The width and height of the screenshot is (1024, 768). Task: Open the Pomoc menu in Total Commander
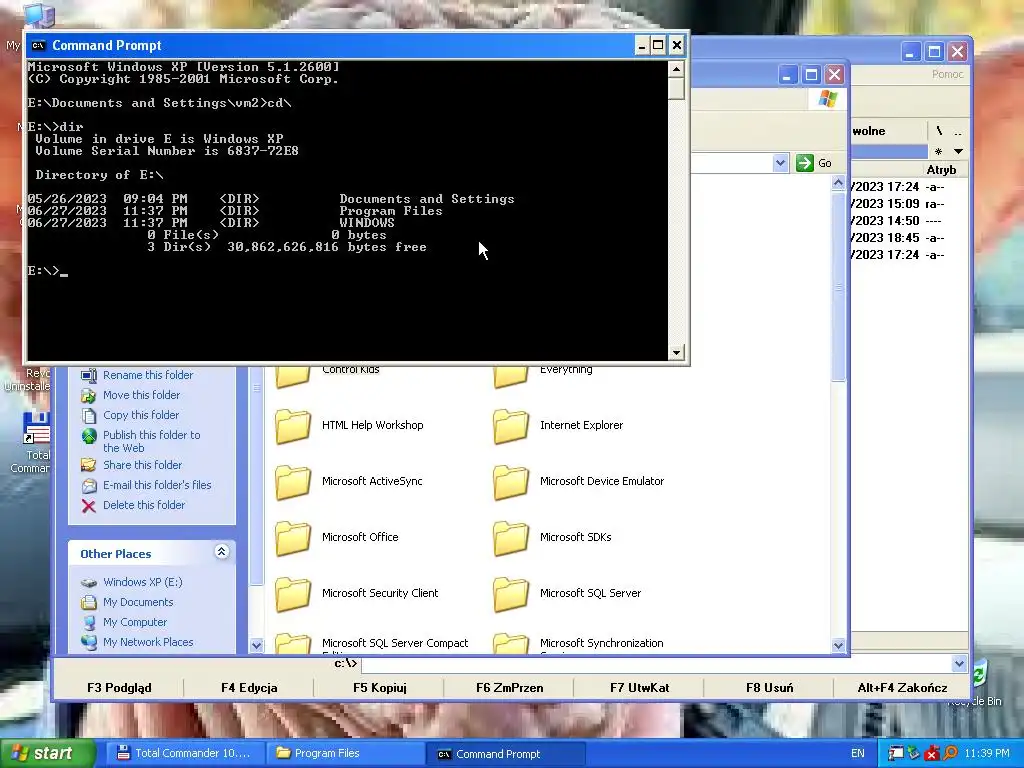coord(947,74)
